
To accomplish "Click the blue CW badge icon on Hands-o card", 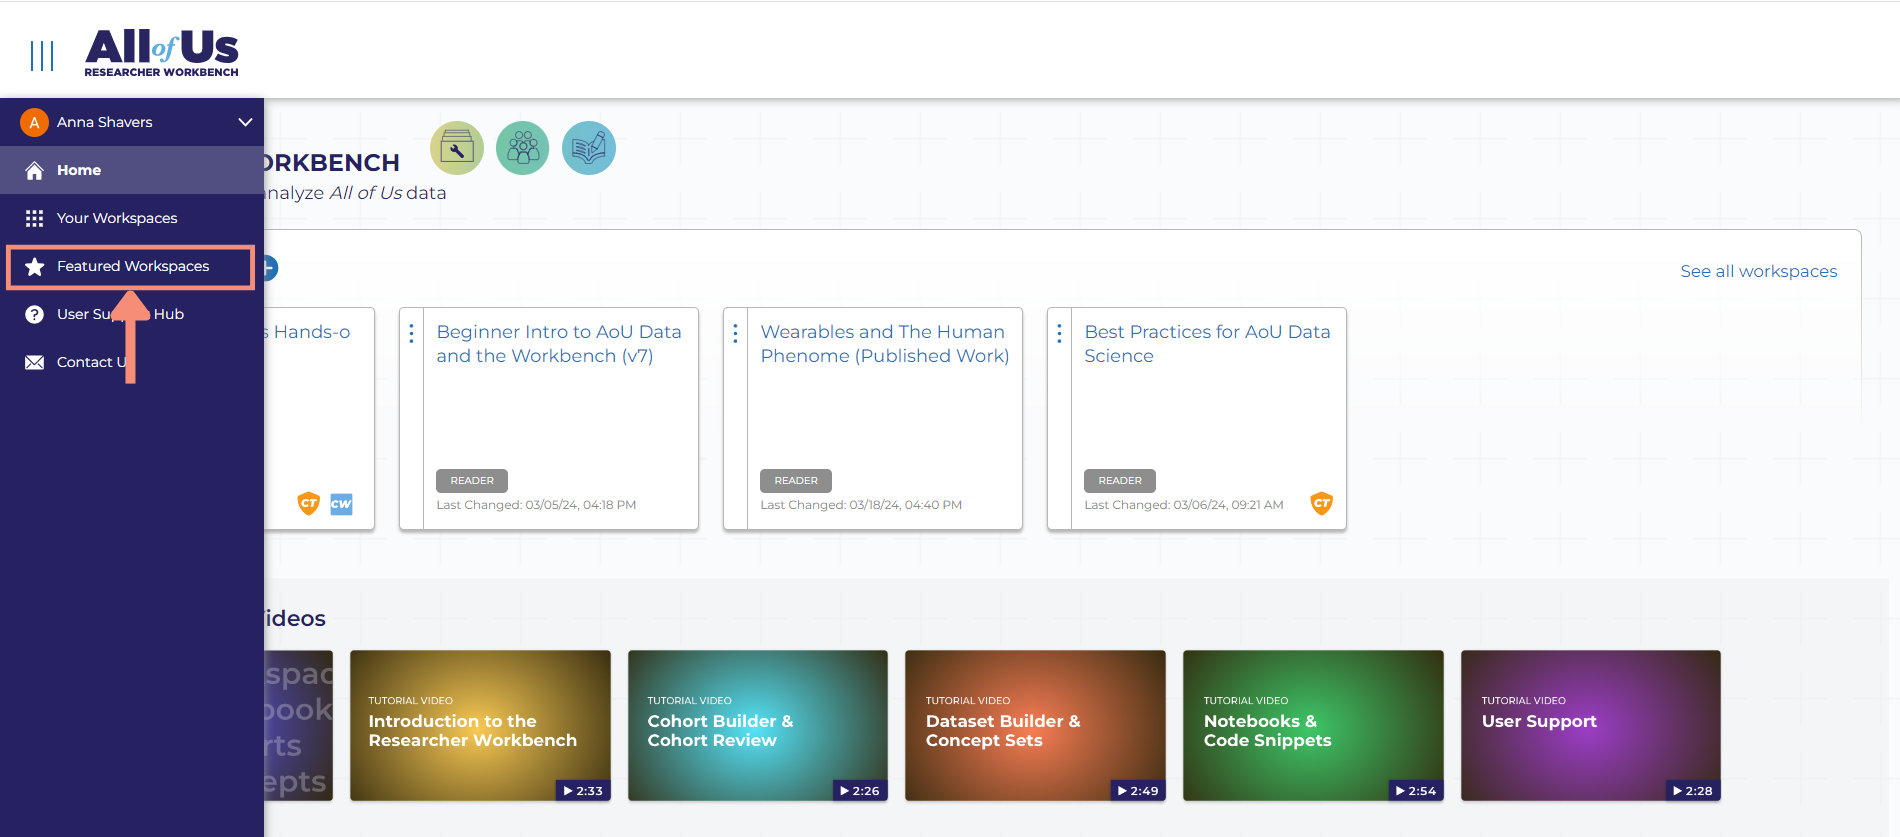I will pos(341,504).
